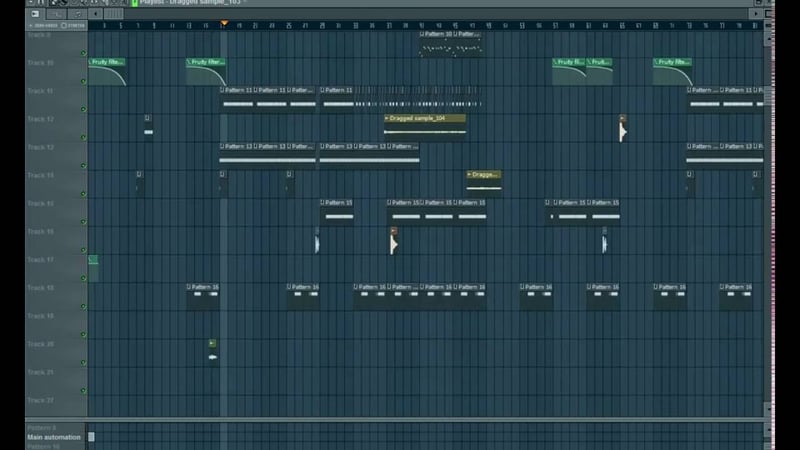The width and height of the screenshot is (800, 450).
Task: Click the third playlist toolbar button
Action: 78,14
